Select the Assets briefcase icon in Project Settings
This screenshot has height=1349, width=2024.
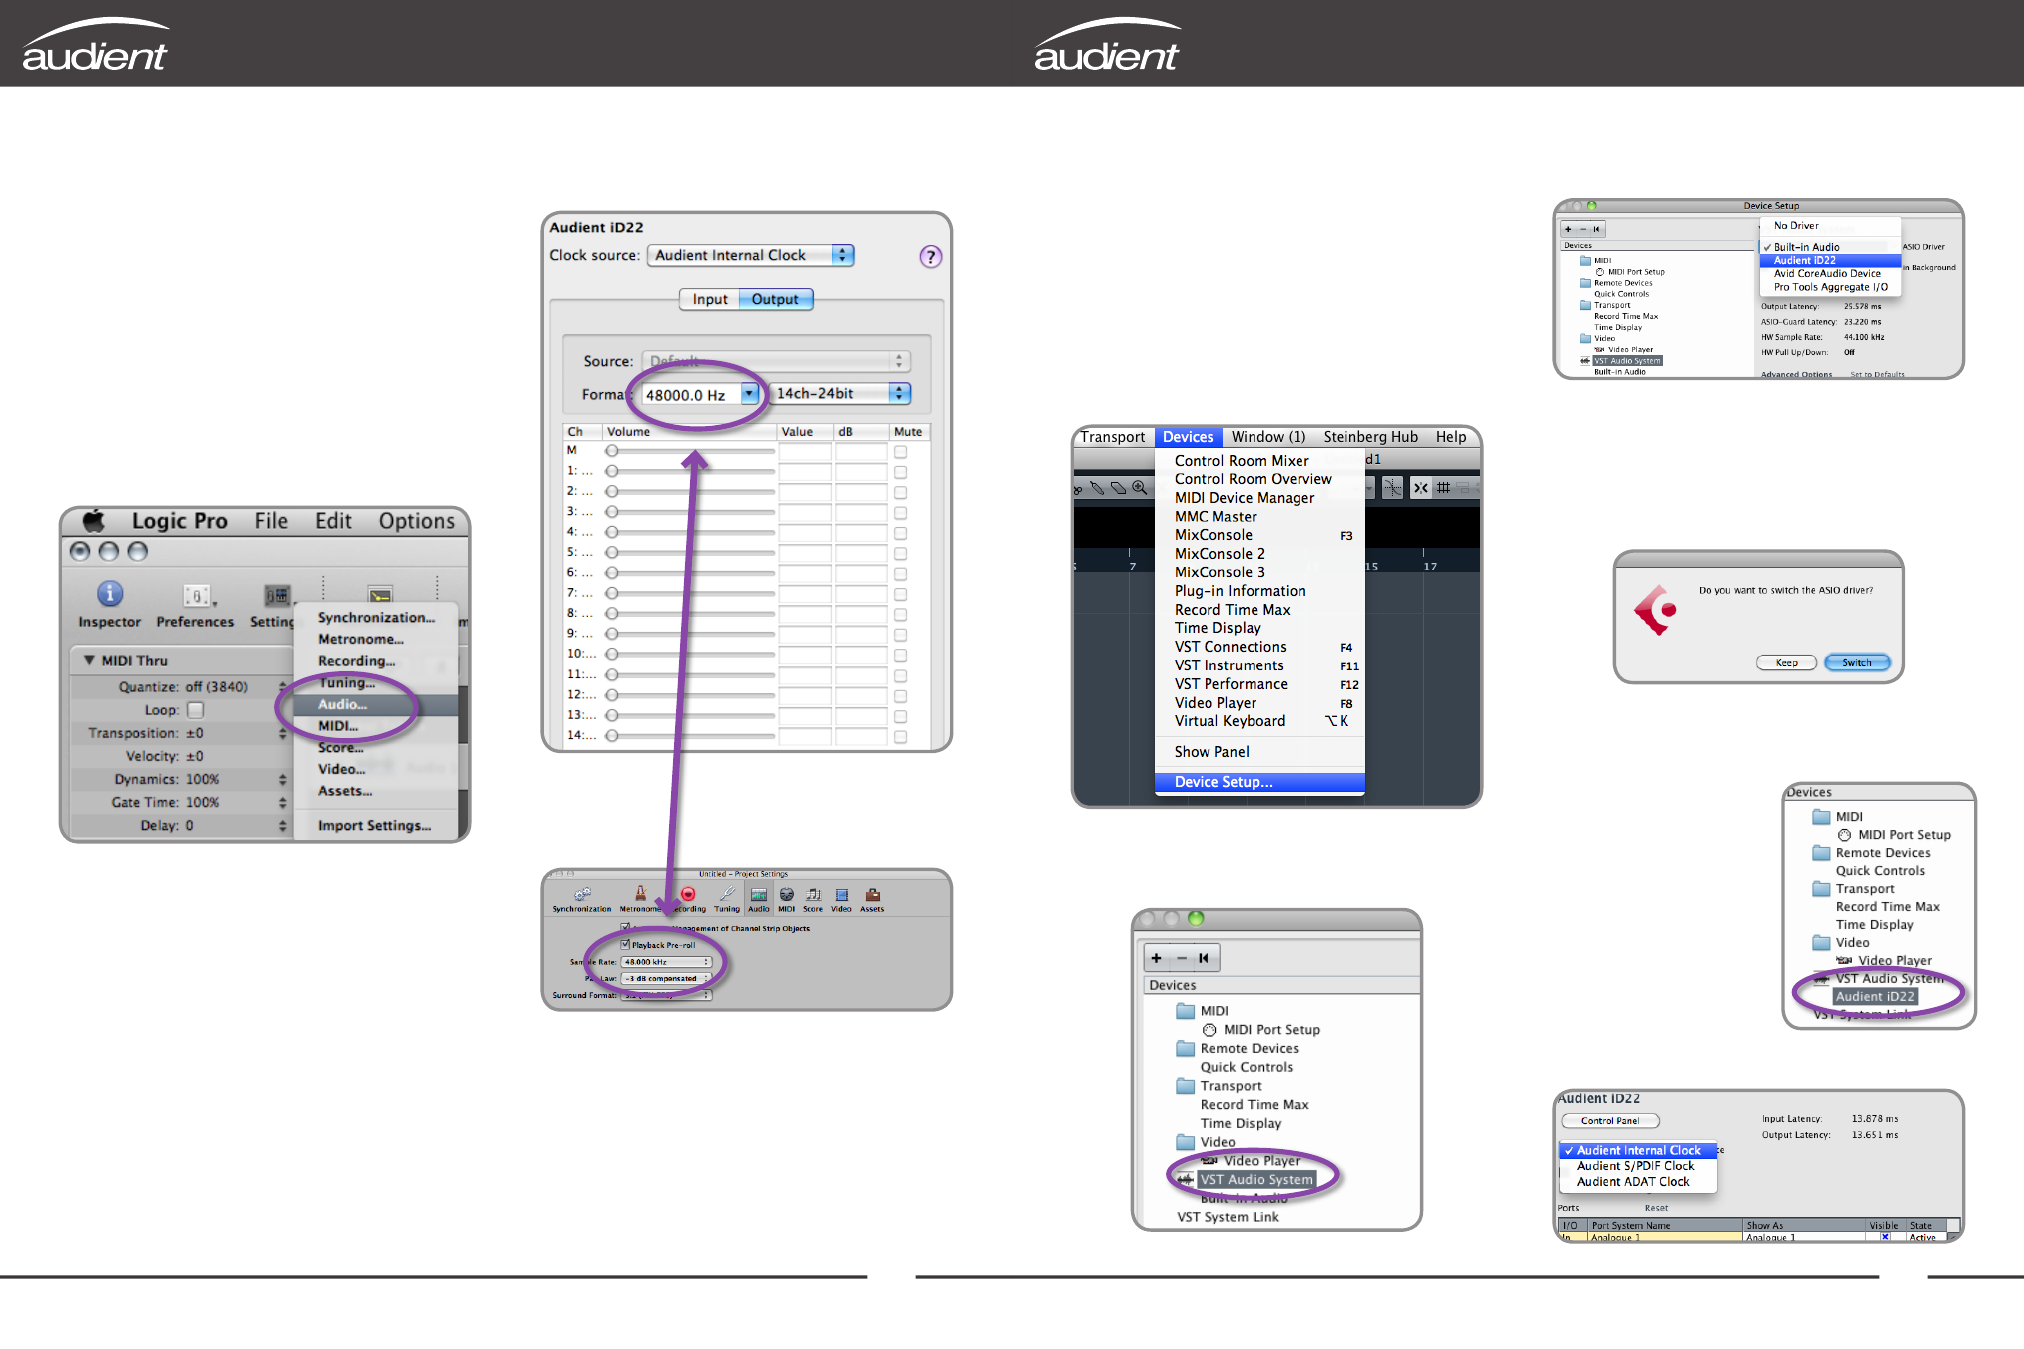(x=872, y=895)
